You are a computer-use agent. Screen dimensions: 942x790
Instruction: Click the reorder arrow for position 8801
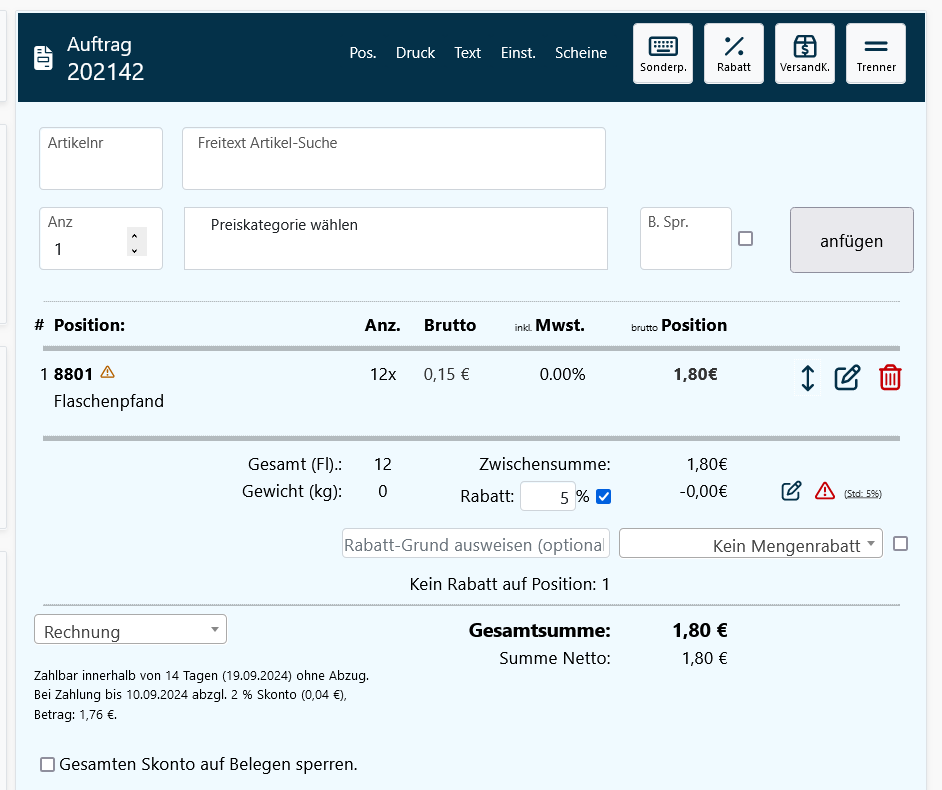808,378
